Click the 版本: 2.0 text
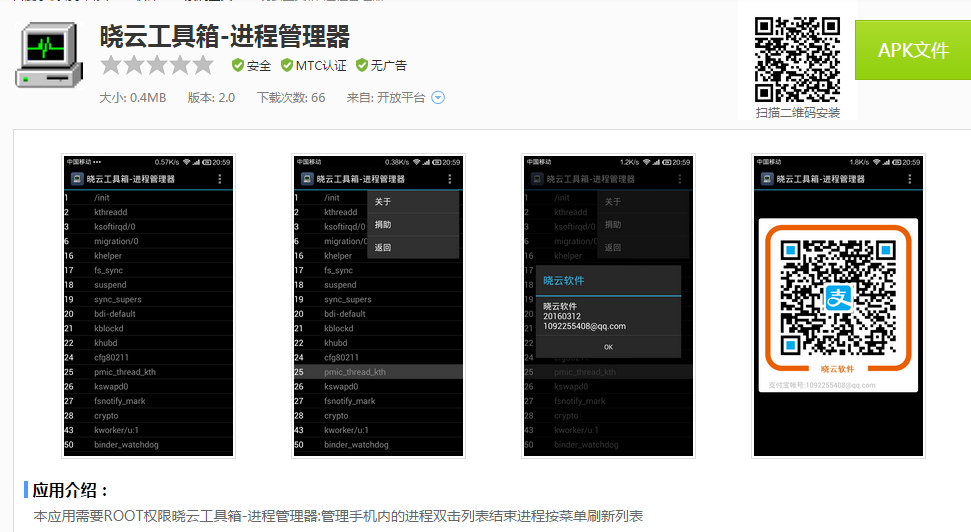Screen dimensions: 971x532 click(x=211, y=98)
